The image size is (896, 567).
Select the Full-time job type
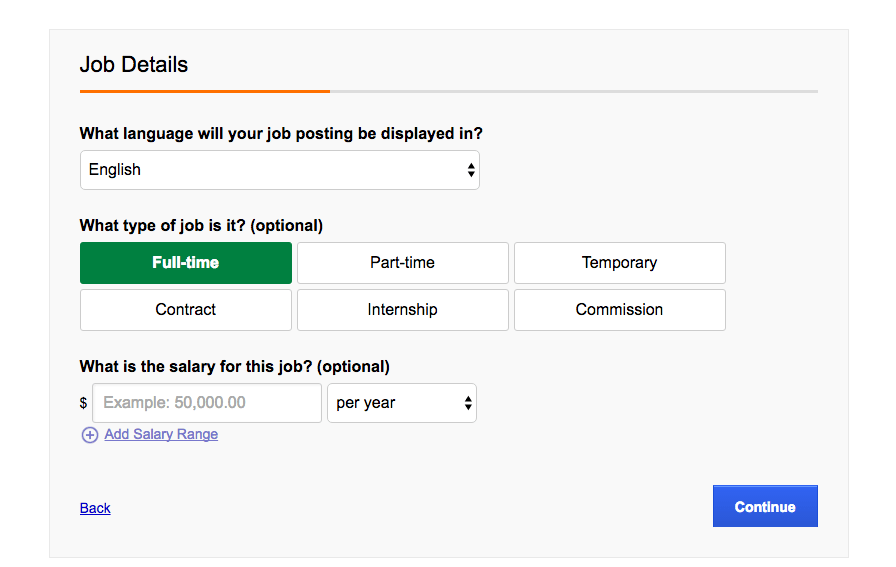(x=186, y=263)
